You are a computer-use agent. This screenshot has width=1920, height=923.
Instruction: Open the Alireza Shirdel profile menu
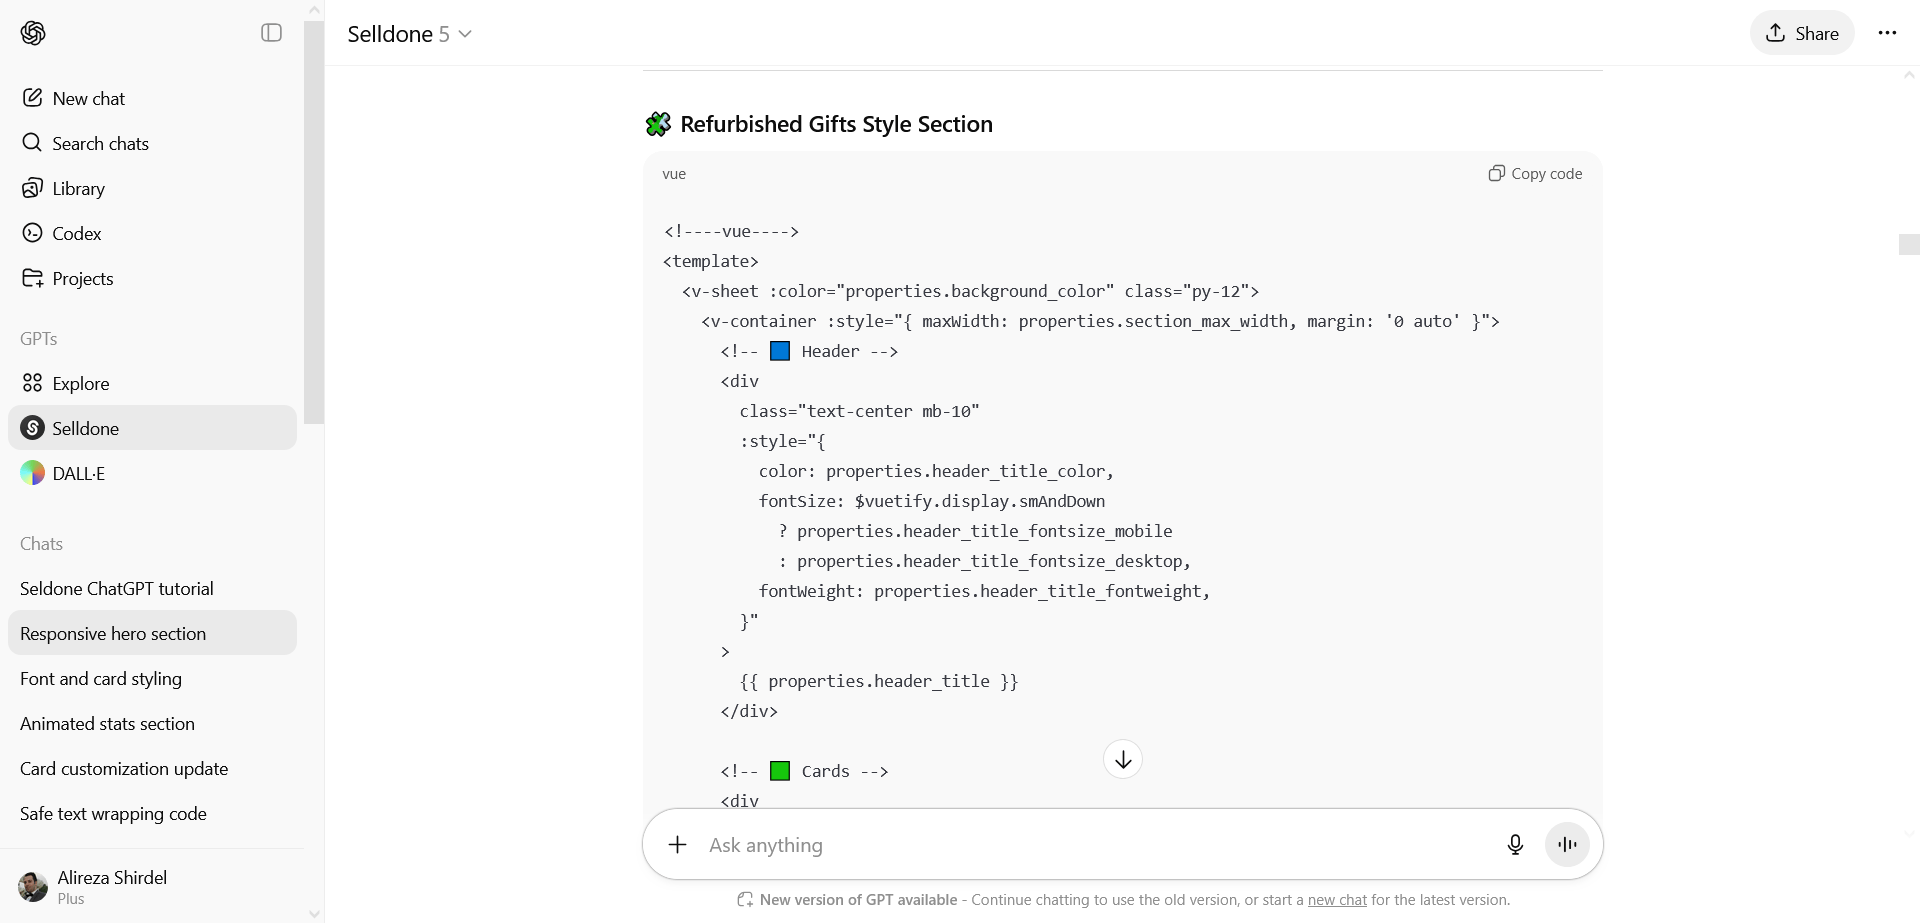point(152,886)
